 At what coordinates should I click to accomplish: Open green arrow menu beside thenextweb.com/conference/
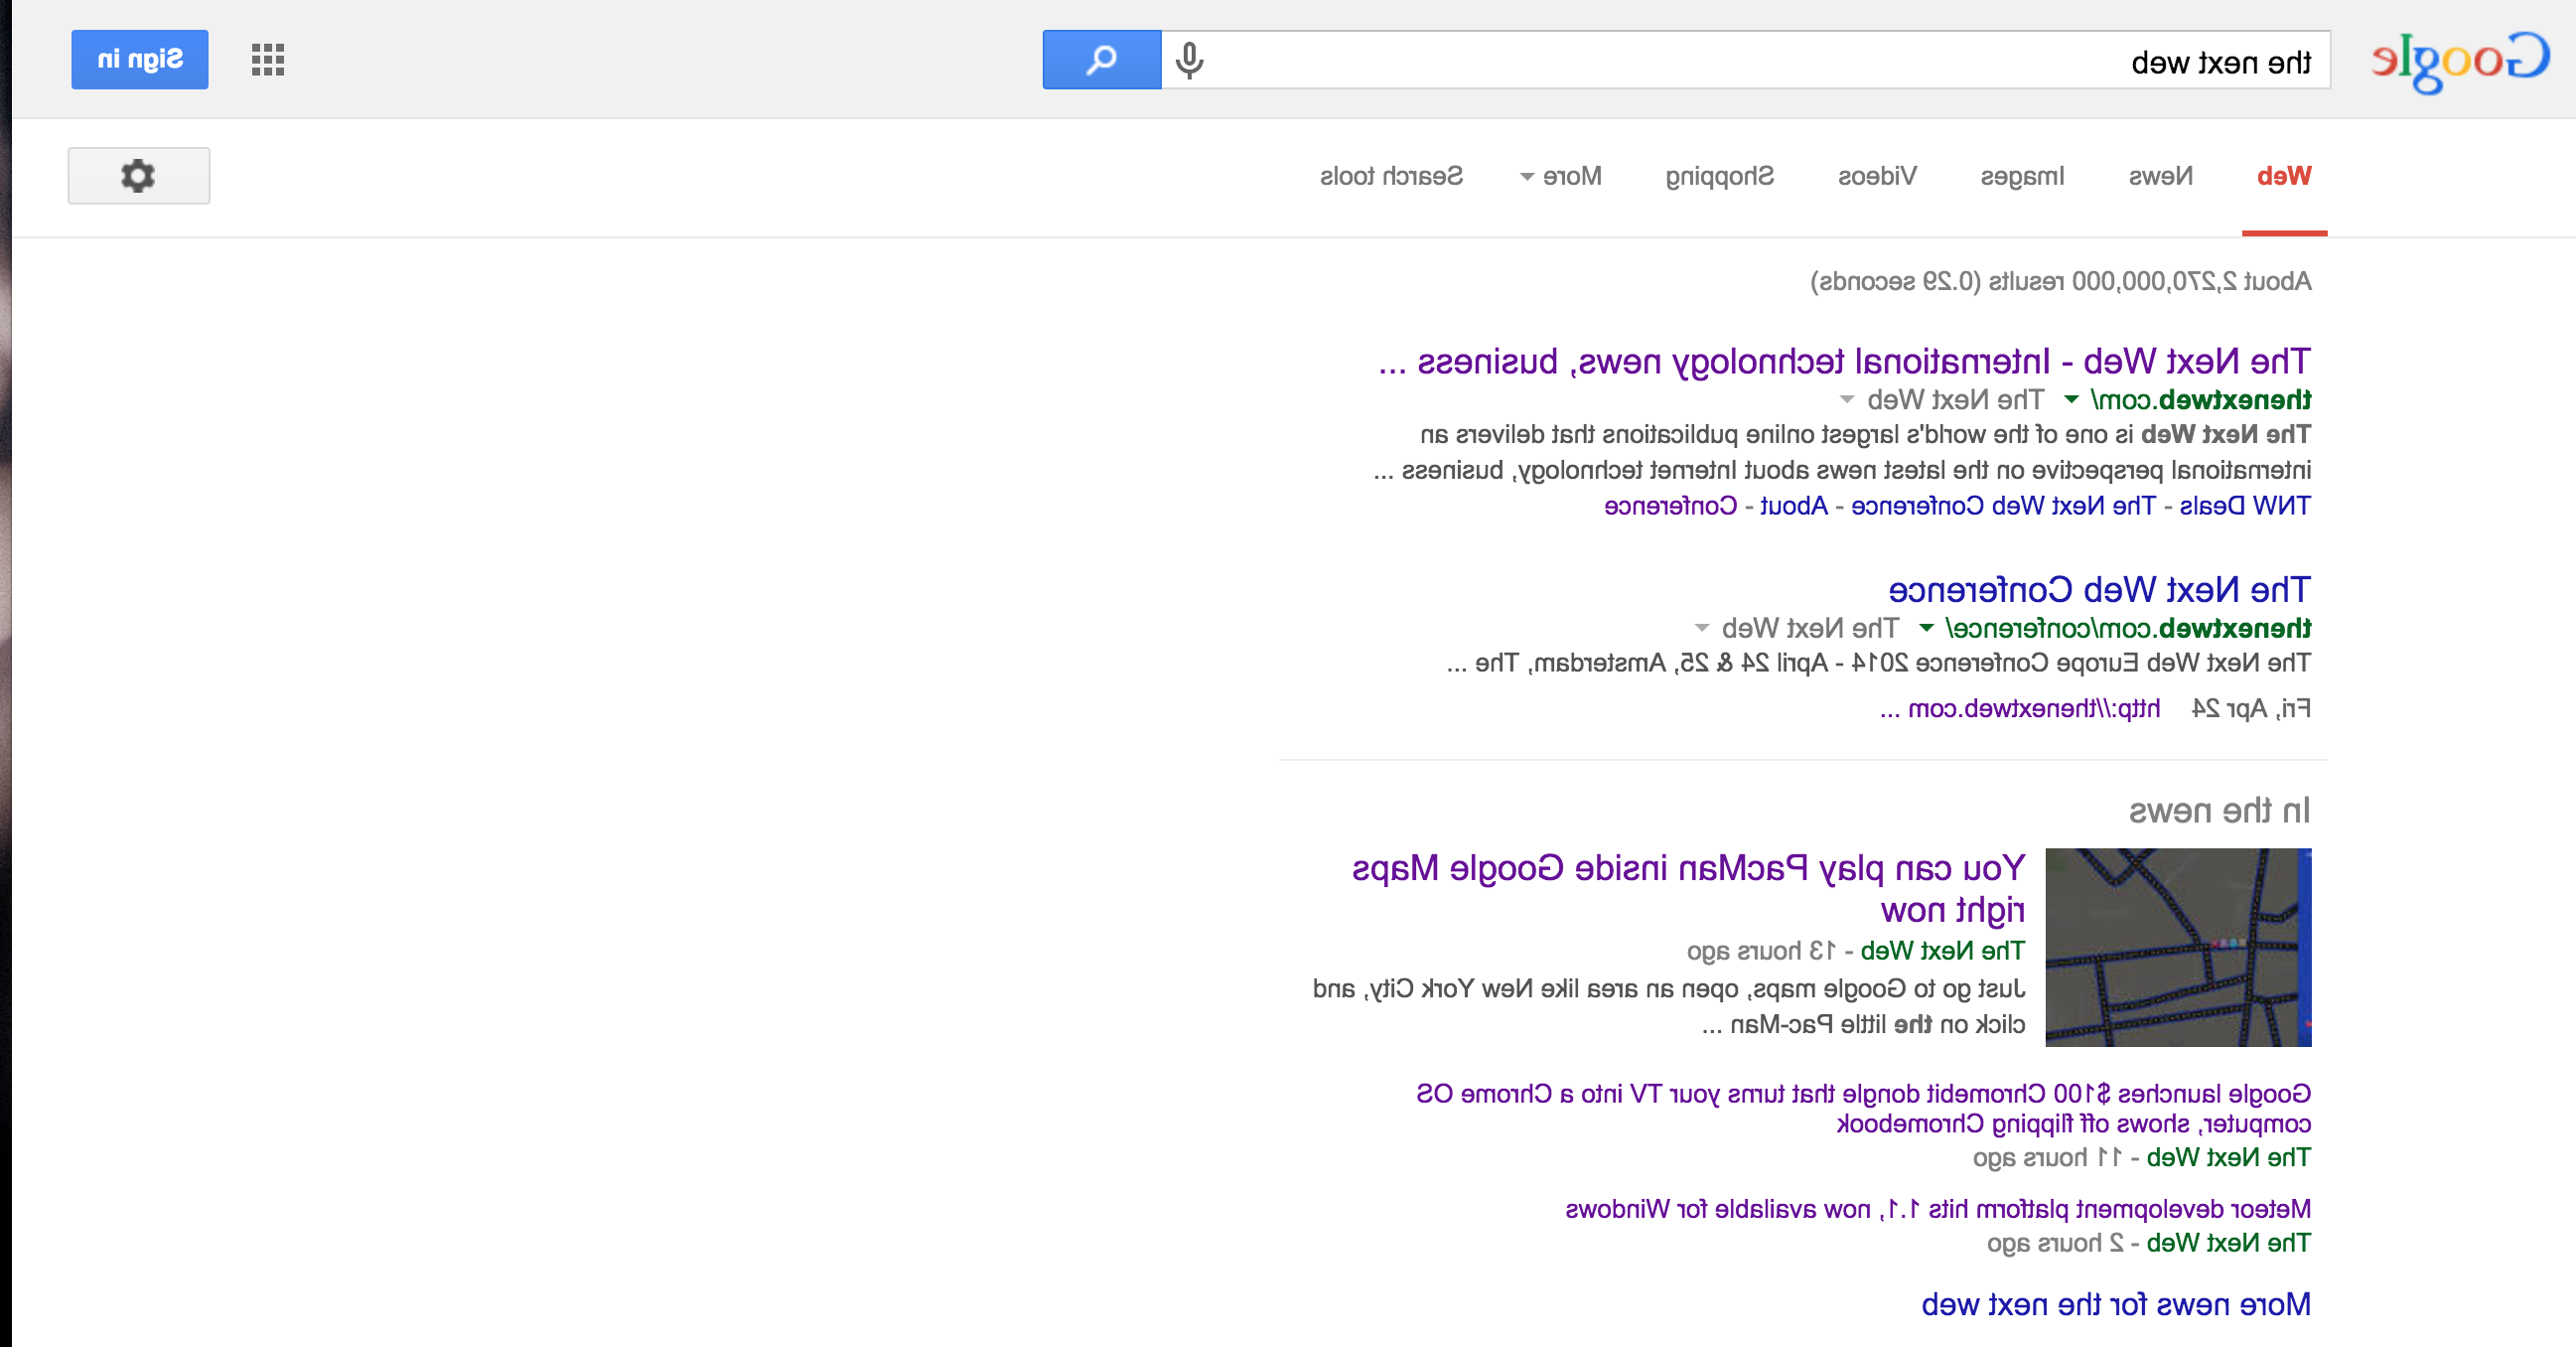pyautogui.click(x=1926, y=628)
